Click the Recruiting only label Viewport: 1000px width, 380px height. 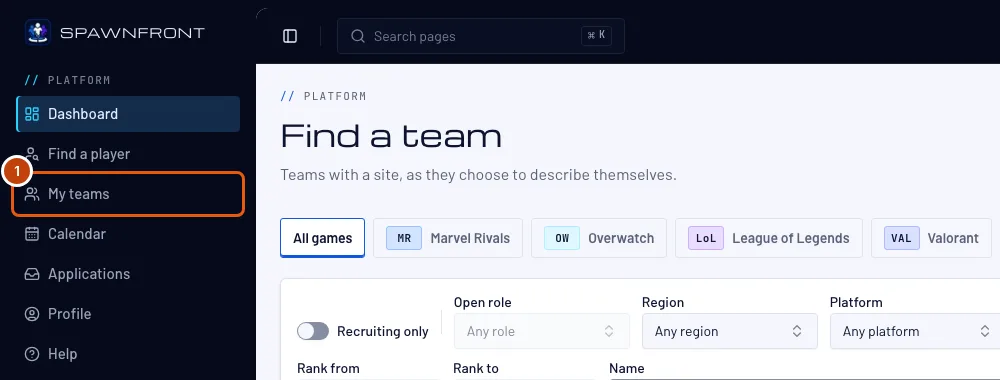coord(383,332)
